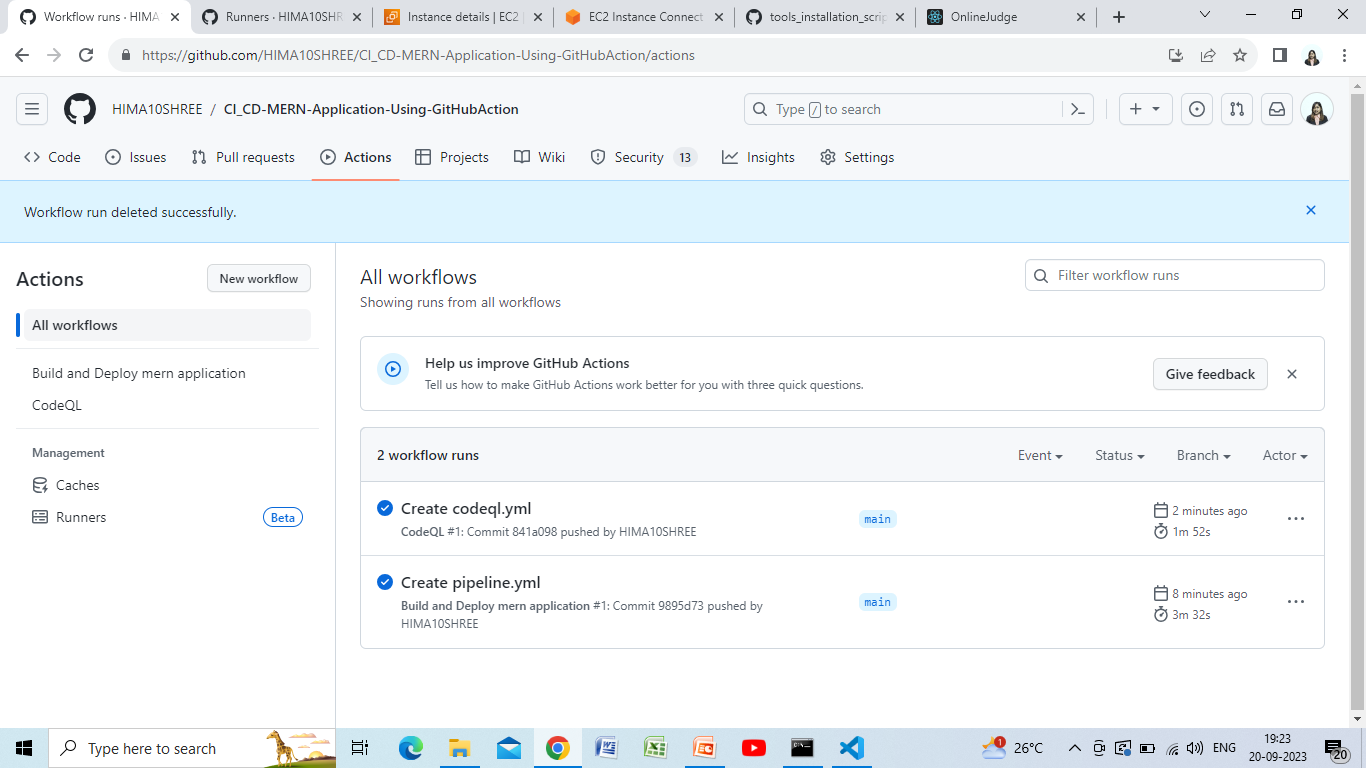Open the repository Settings tab
The width and height of the screenshot is (1366, 768).
click(x=857, y=157)
